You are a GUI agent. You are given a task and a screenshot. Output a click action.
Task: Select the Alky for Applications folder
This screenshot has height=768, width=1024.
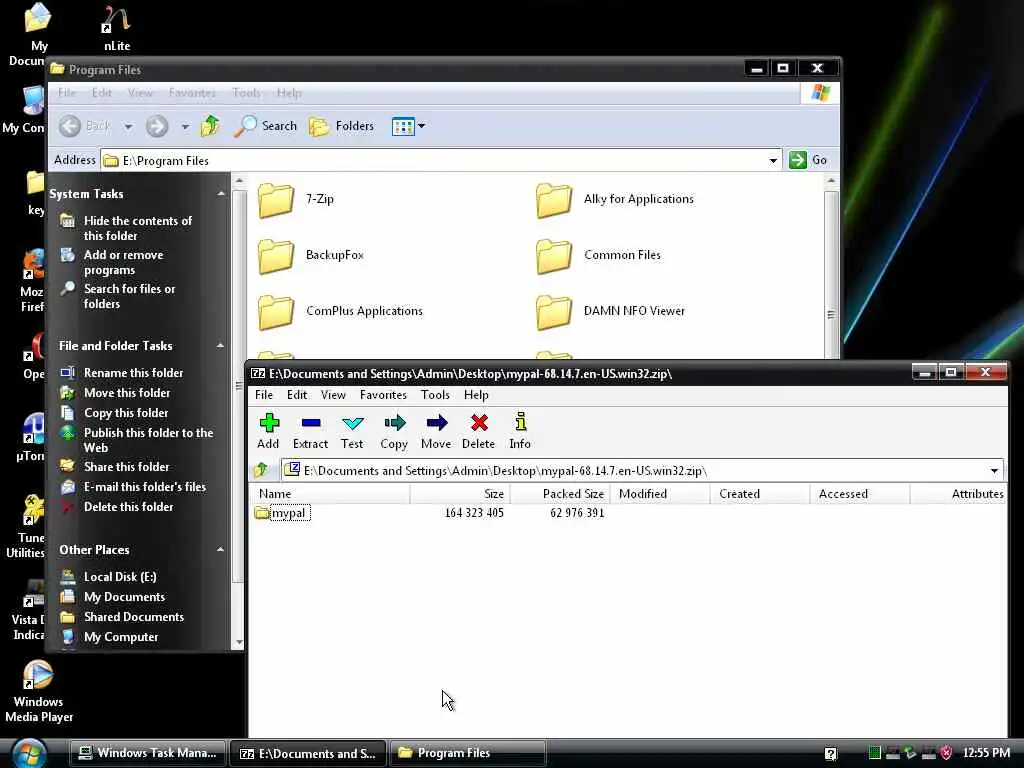point(615,199)
